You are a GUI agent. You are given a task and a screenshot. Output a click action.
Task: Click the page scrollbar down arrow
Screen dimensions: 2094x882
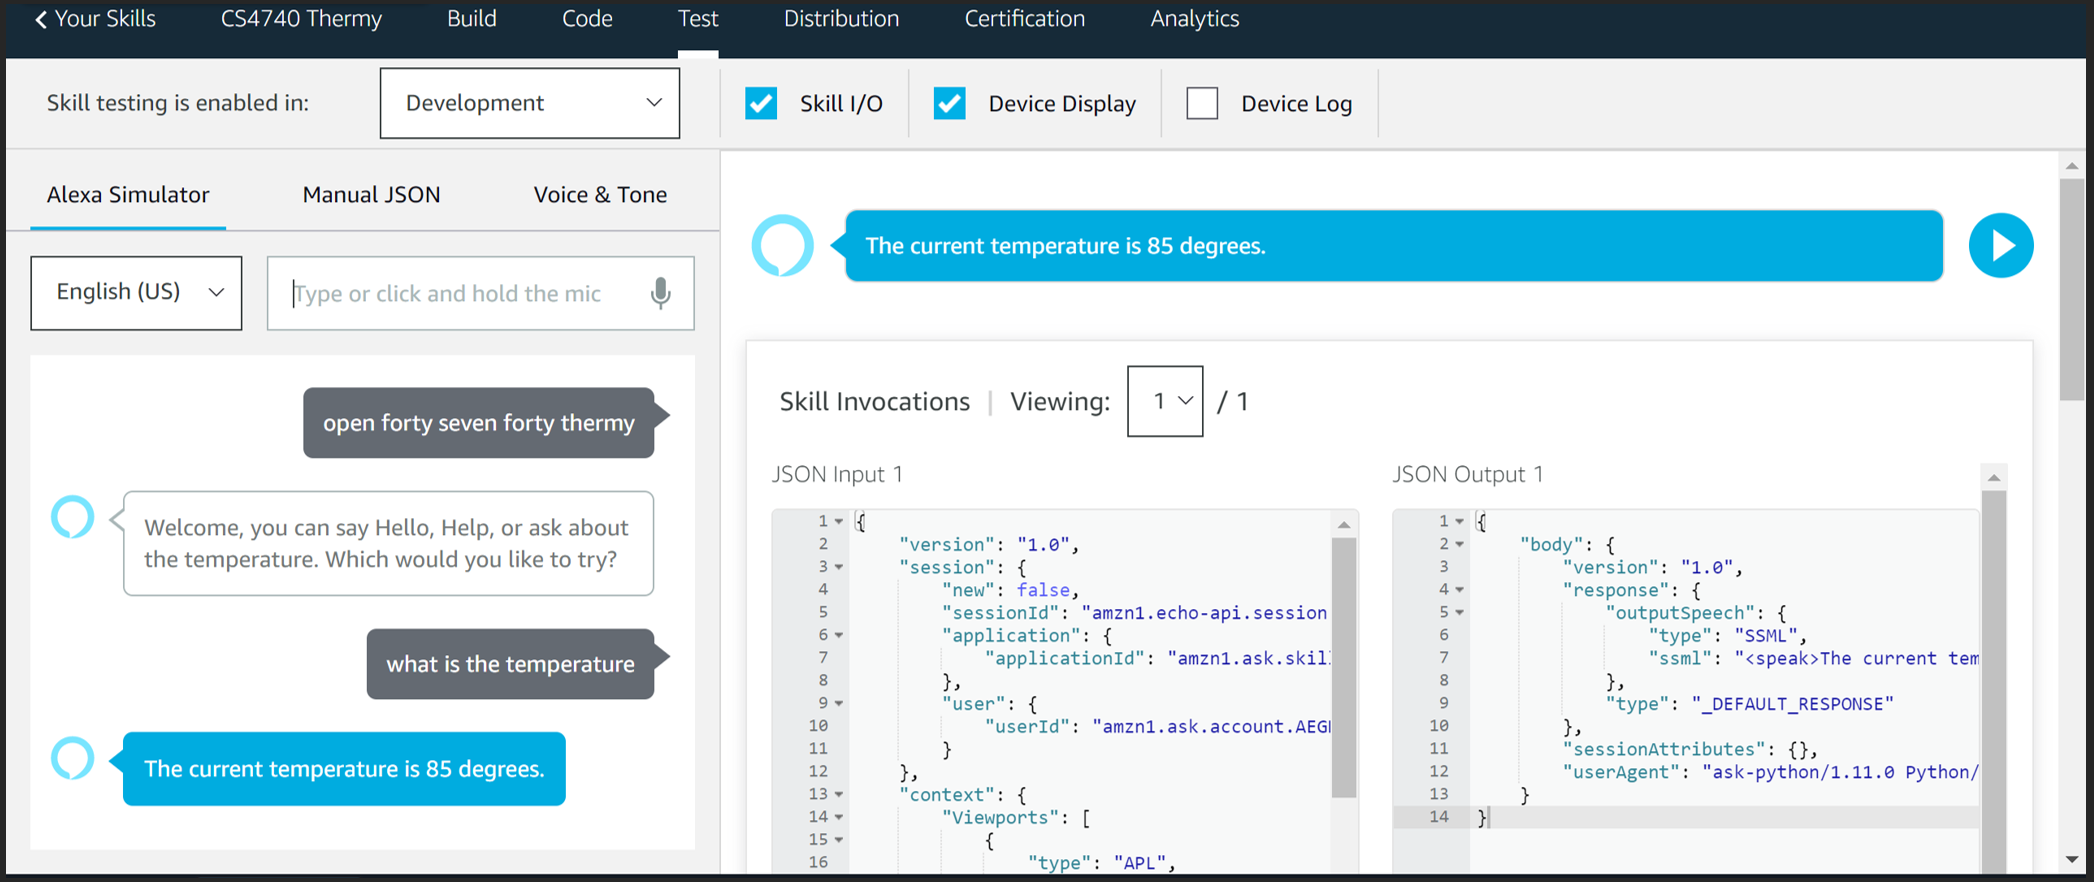(2072, 860)
